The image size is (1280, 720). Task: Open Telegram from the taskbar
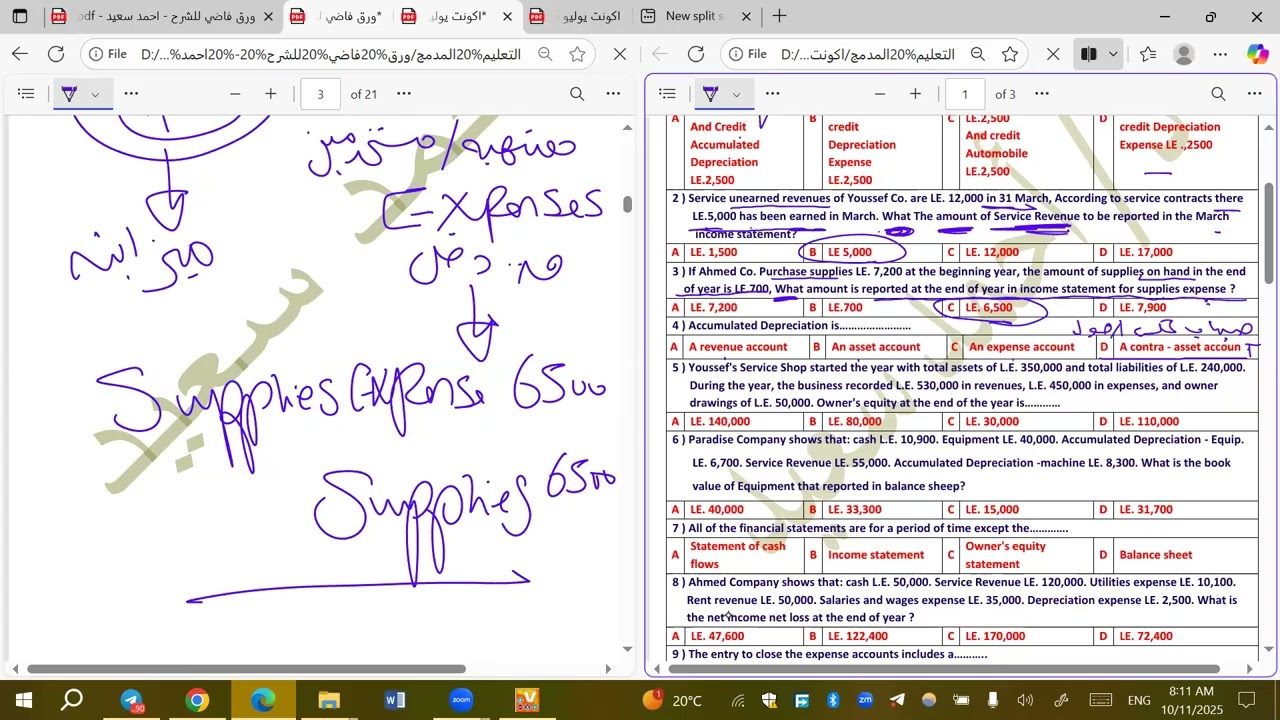pyautogui.click(x=132, y=700)
